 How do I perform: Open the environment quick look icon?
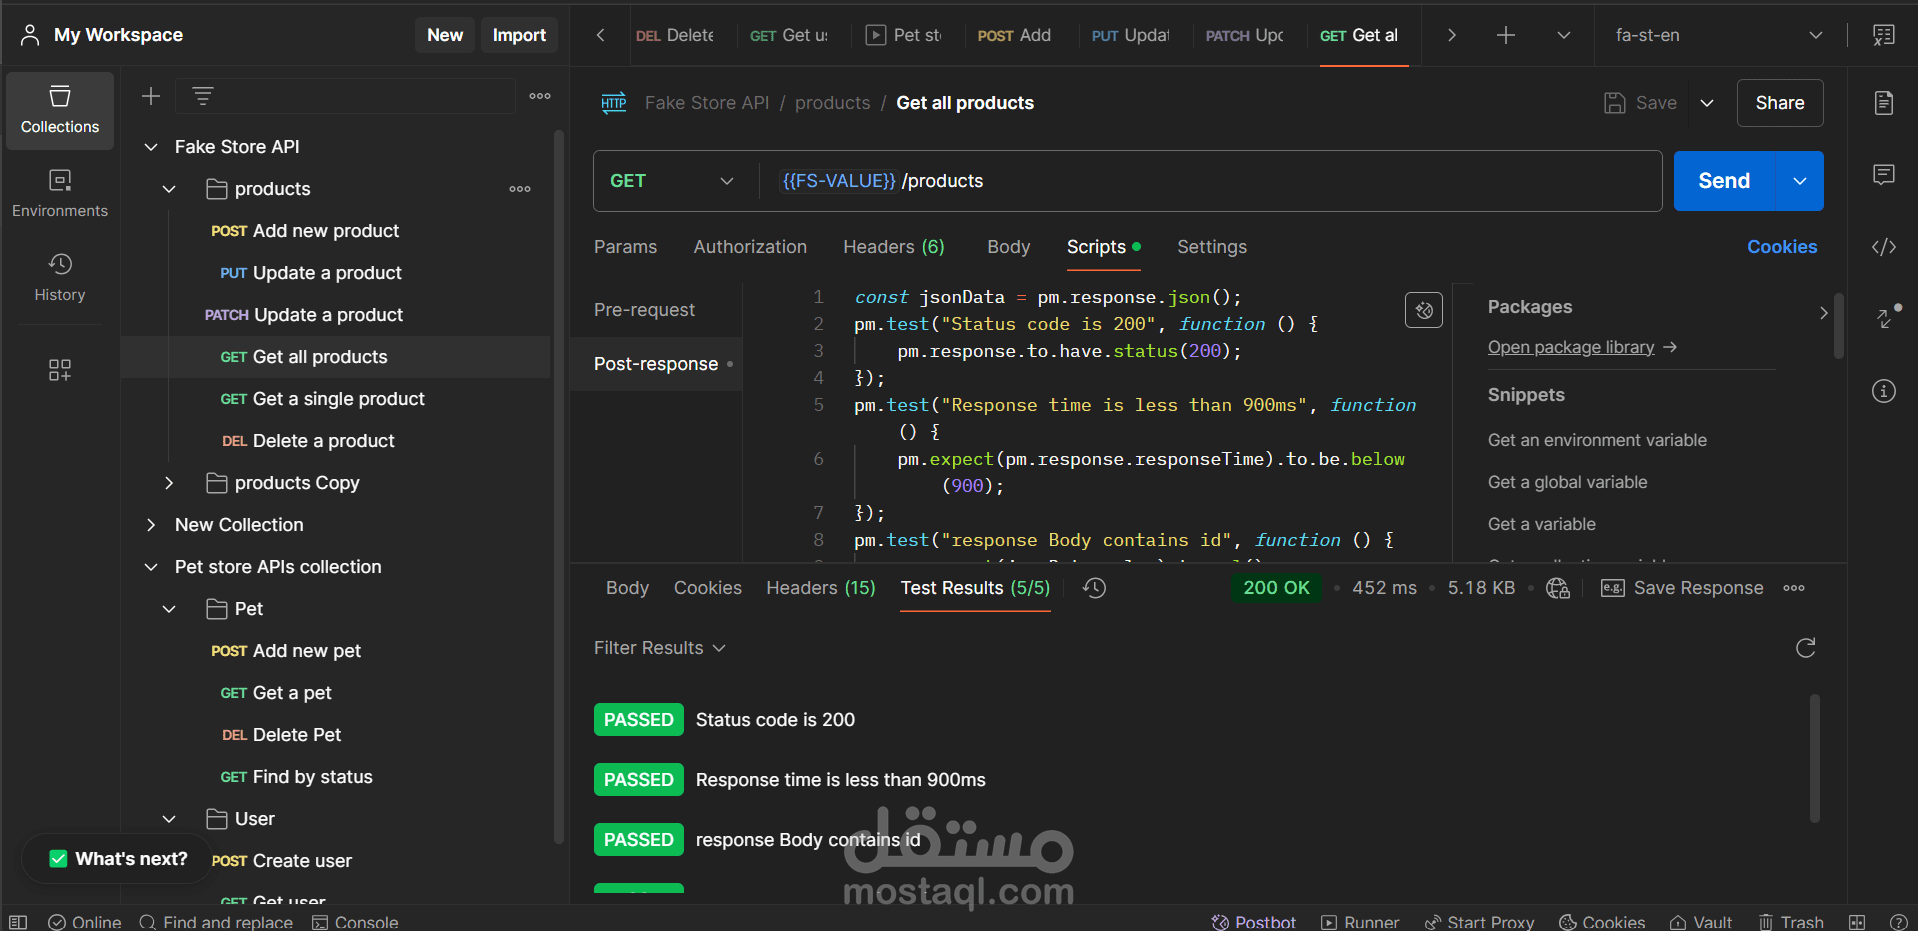(1884, 35)
